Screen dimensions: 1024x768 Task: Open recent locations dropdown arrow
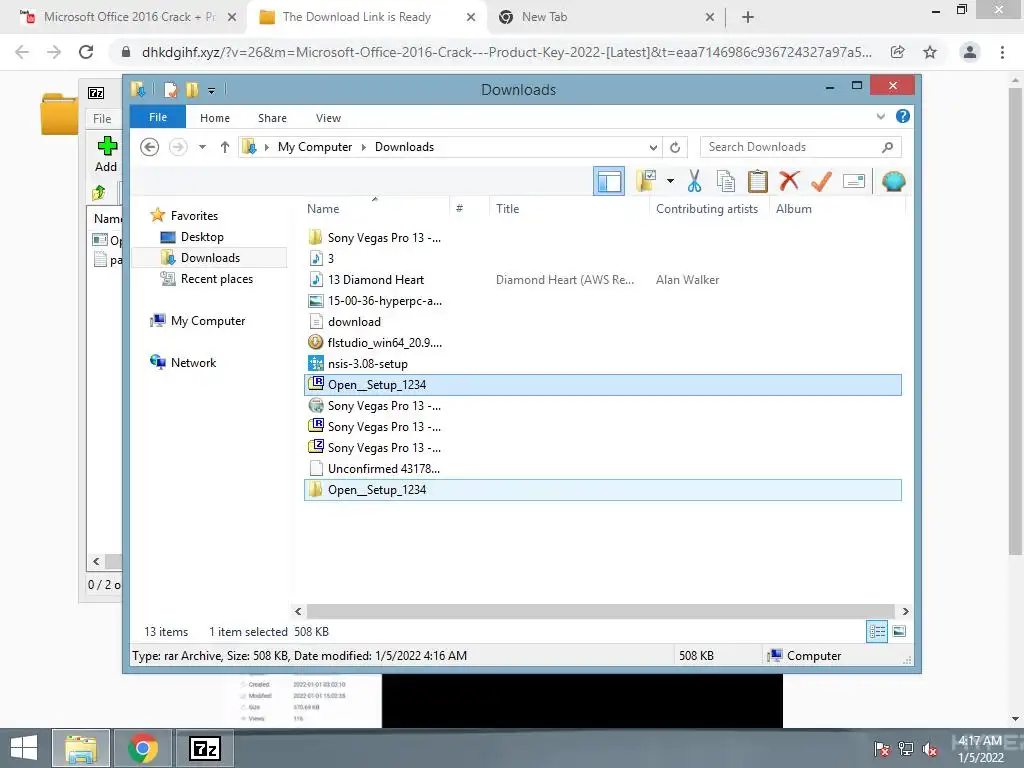pyautogui.click(x=202, y=147)
